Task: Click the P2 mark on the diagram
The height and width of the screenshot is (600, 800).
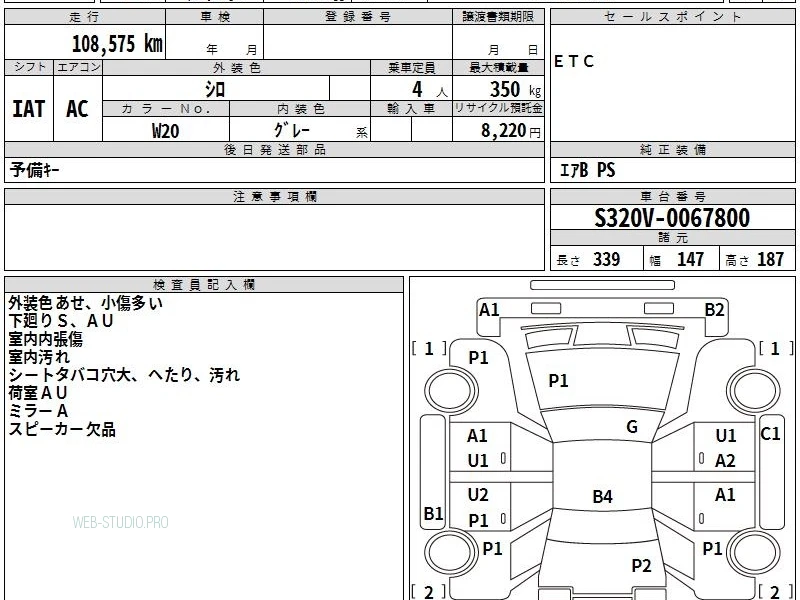Action: pyautogui.click(x=641, y=566)
